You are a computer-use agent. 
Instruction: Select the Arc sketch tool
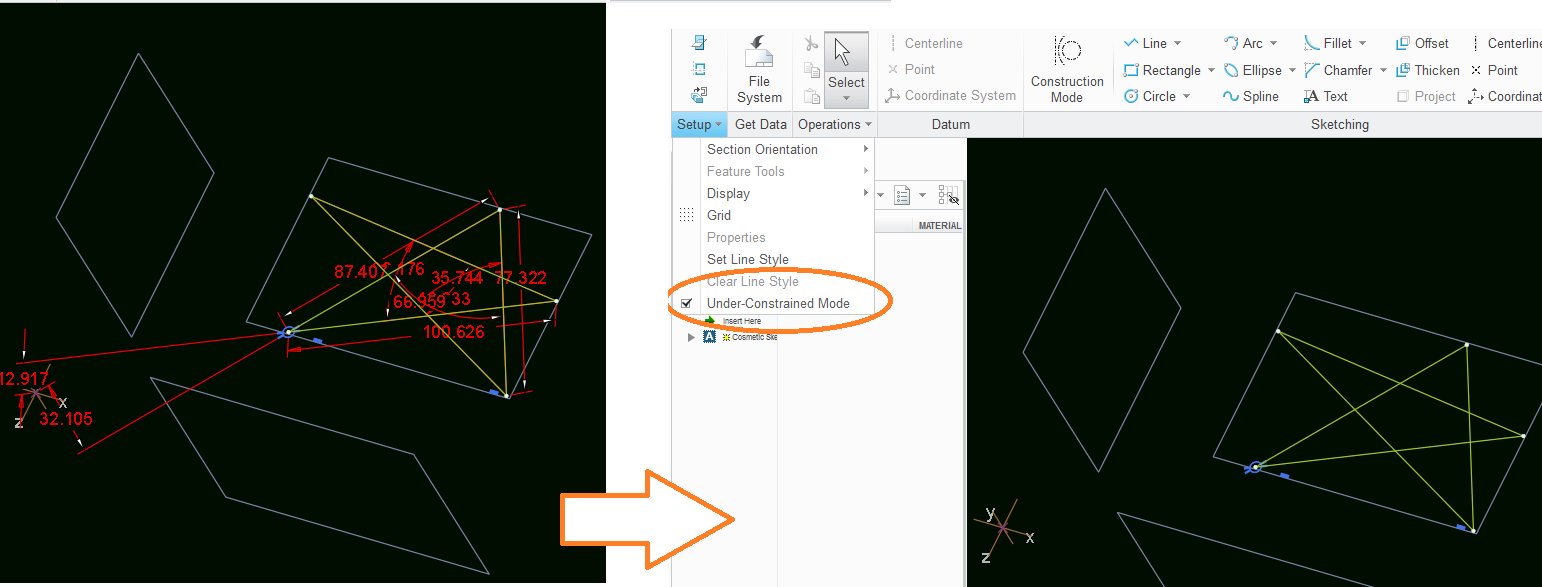1242,43
